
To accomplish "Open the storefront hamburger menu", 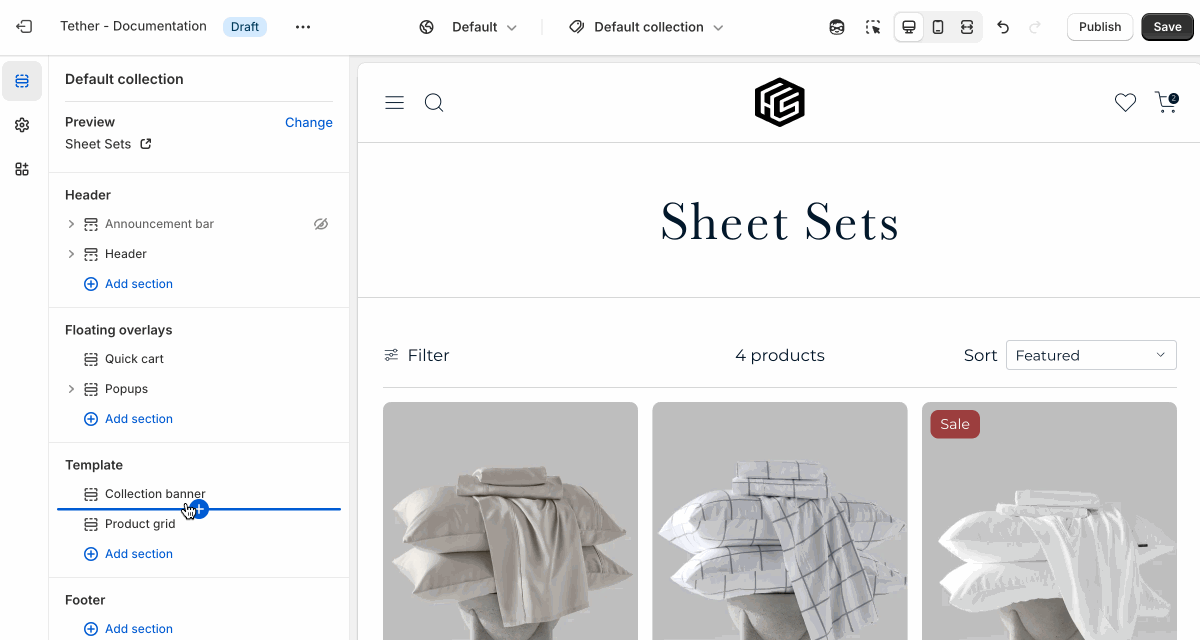I will (395, 102).
